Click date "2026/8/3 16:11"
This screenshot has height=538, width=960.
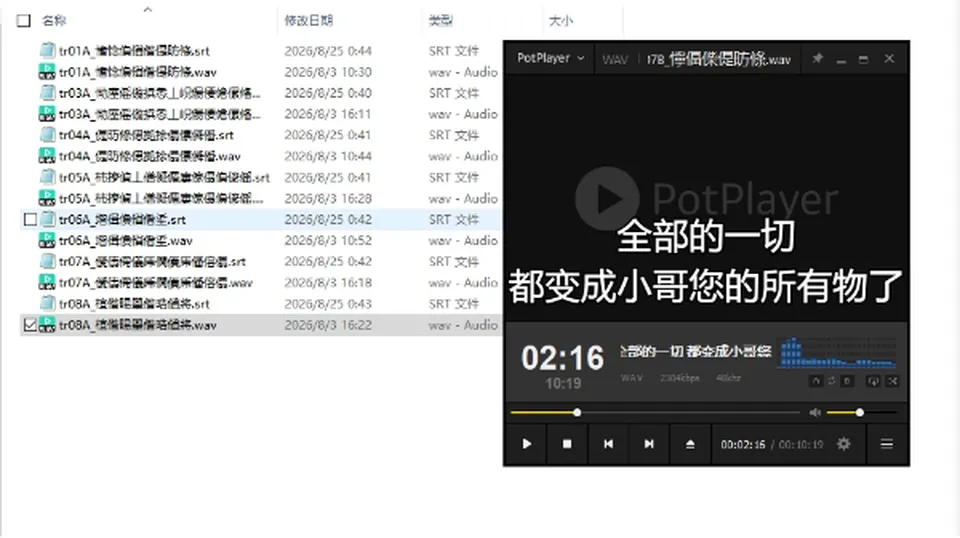pos(328,114)
